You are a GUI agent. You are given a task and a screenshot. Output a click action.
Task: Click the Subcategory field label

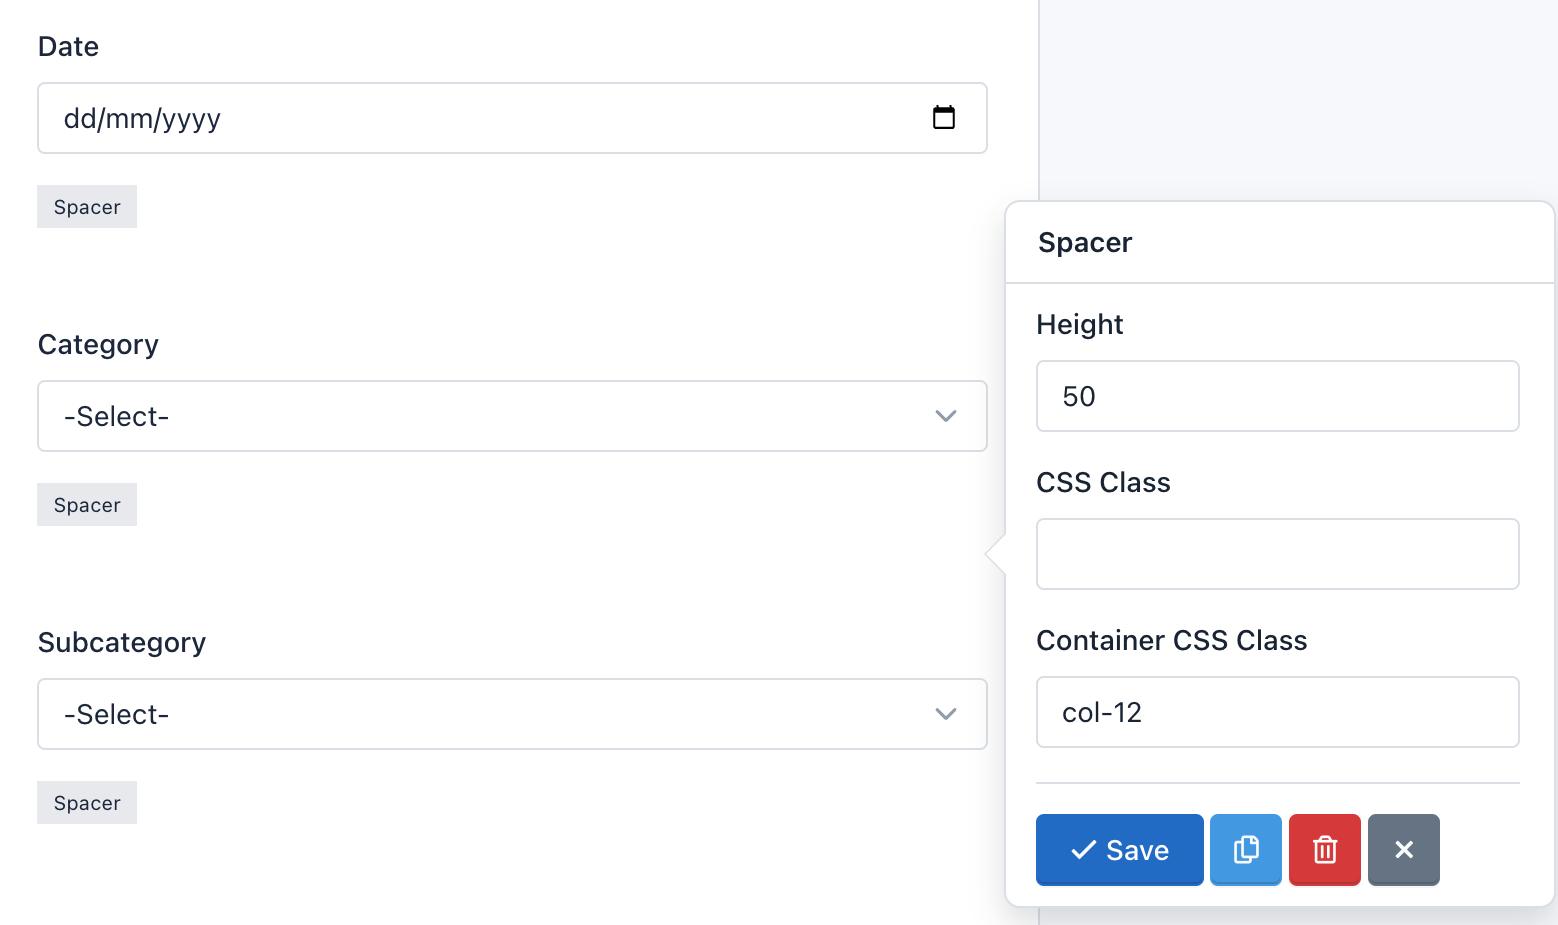(x=122, y=643)
